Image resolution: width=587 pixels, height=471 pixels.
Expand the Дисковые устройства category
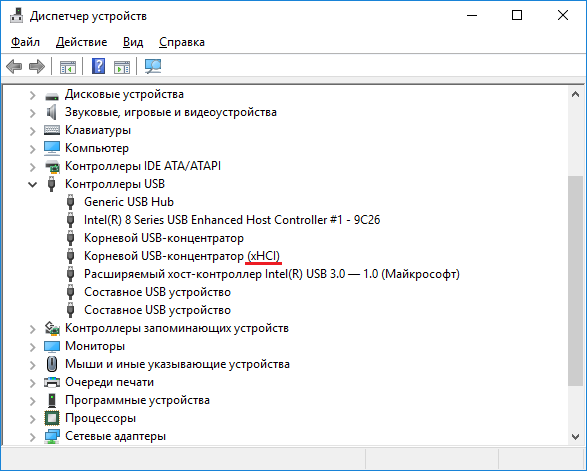(x=33, y=95)
